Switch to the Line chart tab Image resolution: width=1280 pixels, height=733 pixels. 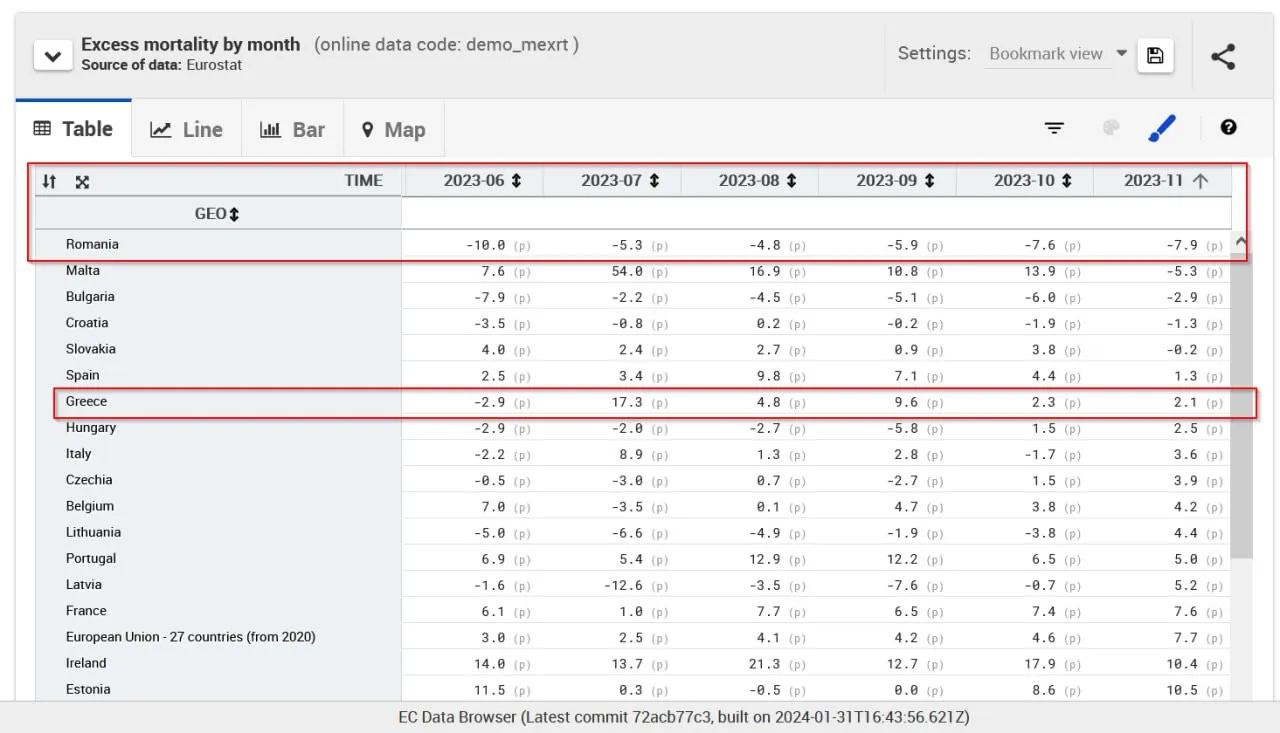coord(187,129)
